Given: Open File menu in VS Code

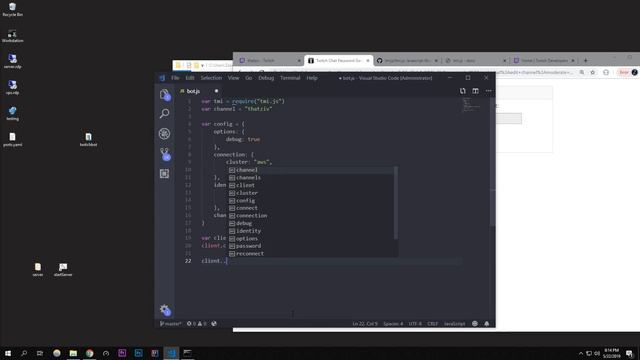Looking at the screenshot, I should (175, 78).
